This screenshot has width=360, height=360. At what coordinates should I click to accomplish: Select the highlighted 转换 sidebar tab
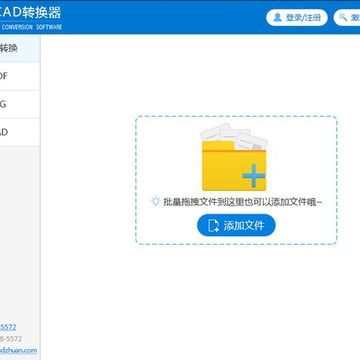pyautogui.click(x=20, y=48)
